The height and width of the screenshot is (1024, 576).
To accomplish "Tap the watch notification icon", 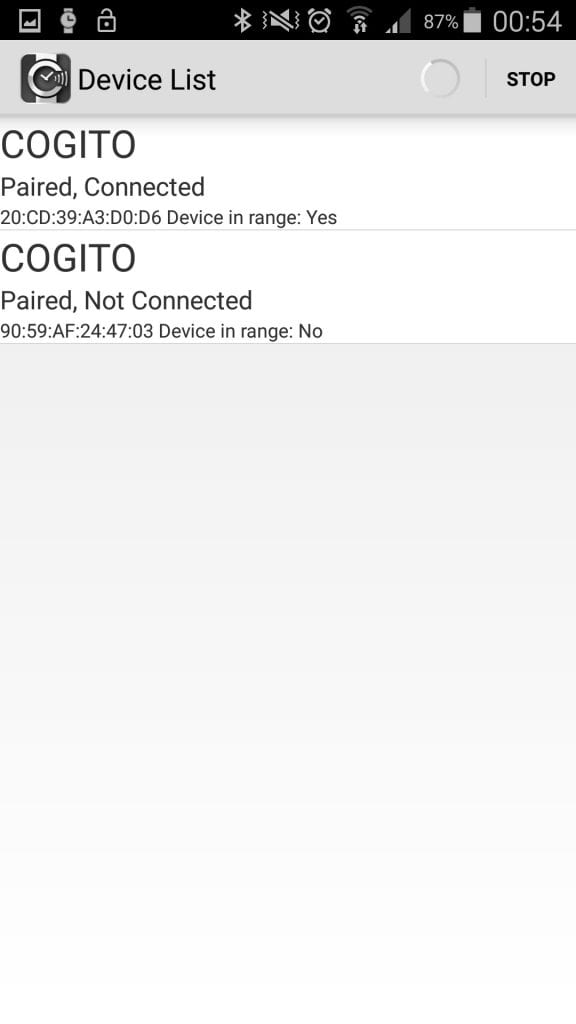I will point(68,21).
